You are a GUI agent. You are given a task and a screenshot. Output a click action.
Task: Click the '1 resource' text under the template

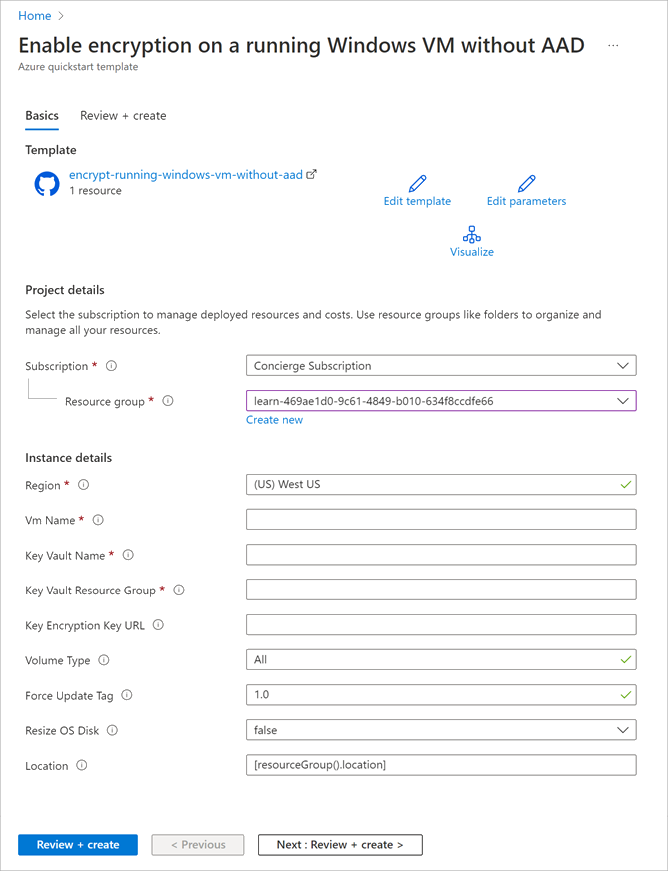[95, 191]
